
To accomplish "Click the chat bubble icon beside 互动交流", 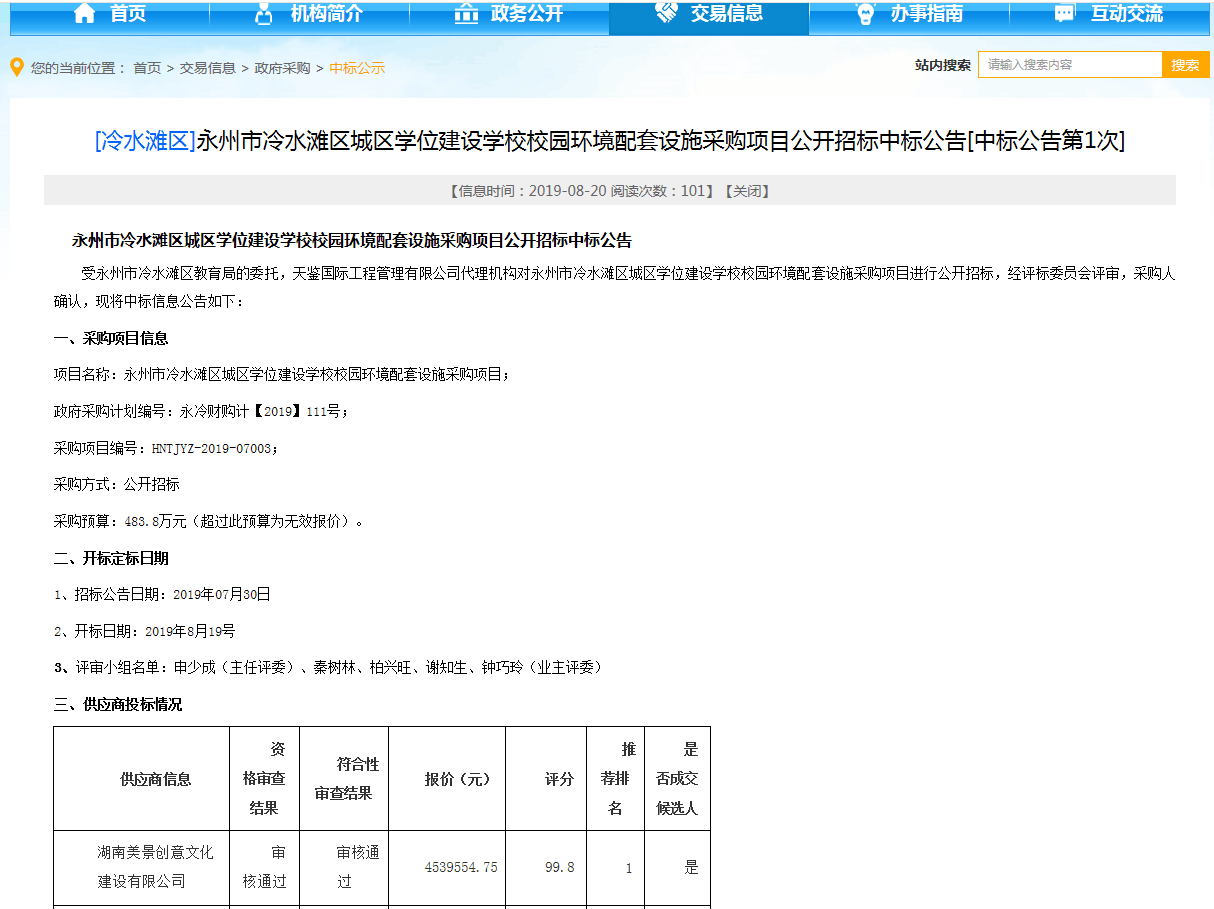I will click(x=1064, y=13).
